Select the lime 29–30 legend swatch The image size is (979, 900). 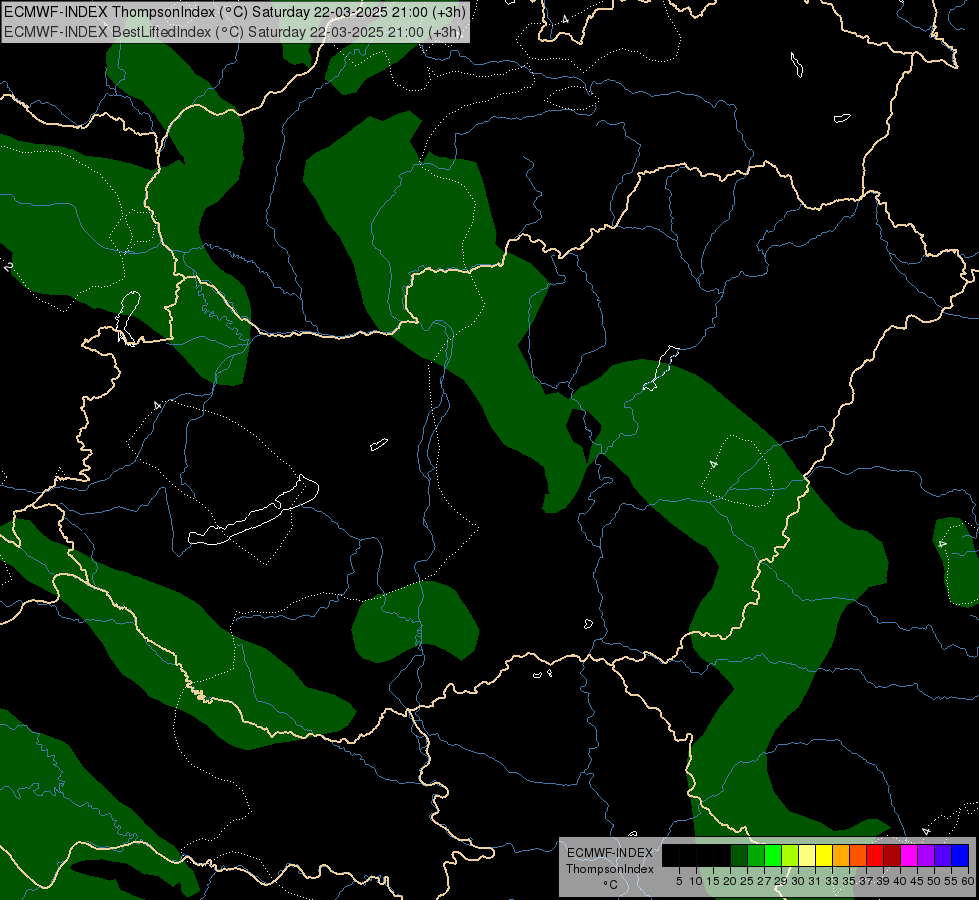(x=790, y=855)
